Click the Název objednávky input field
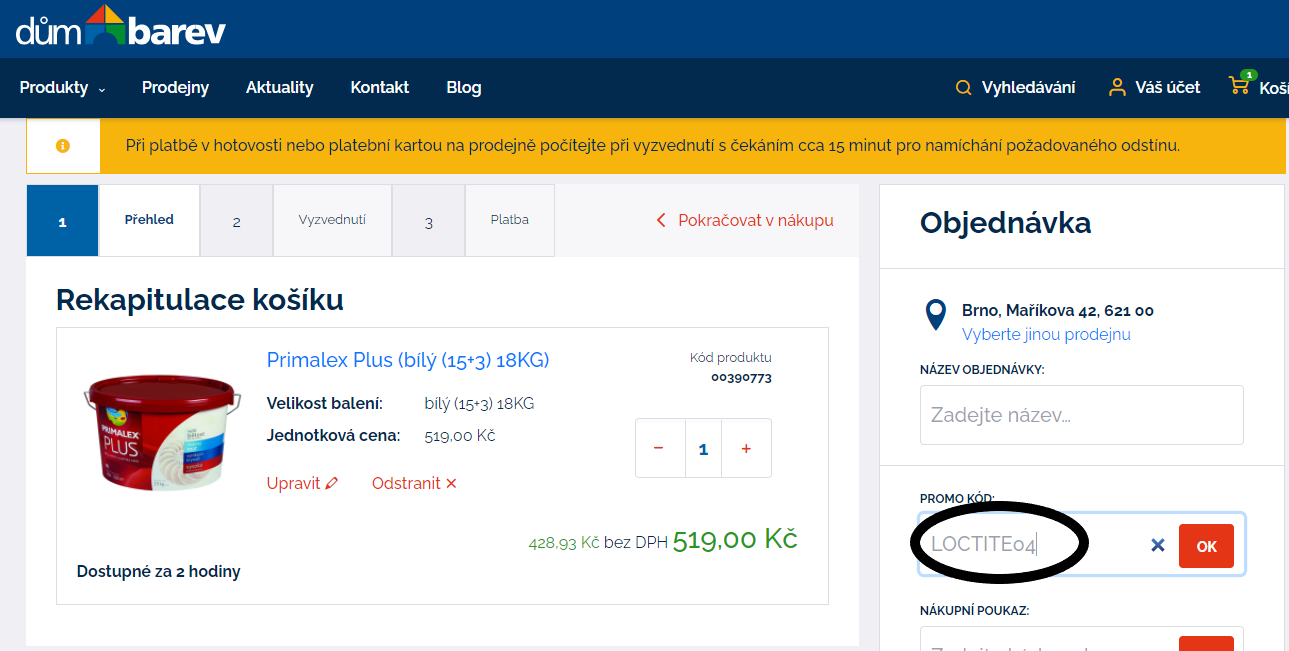This screenshot has height=651, width=1289. (1081, 415)
